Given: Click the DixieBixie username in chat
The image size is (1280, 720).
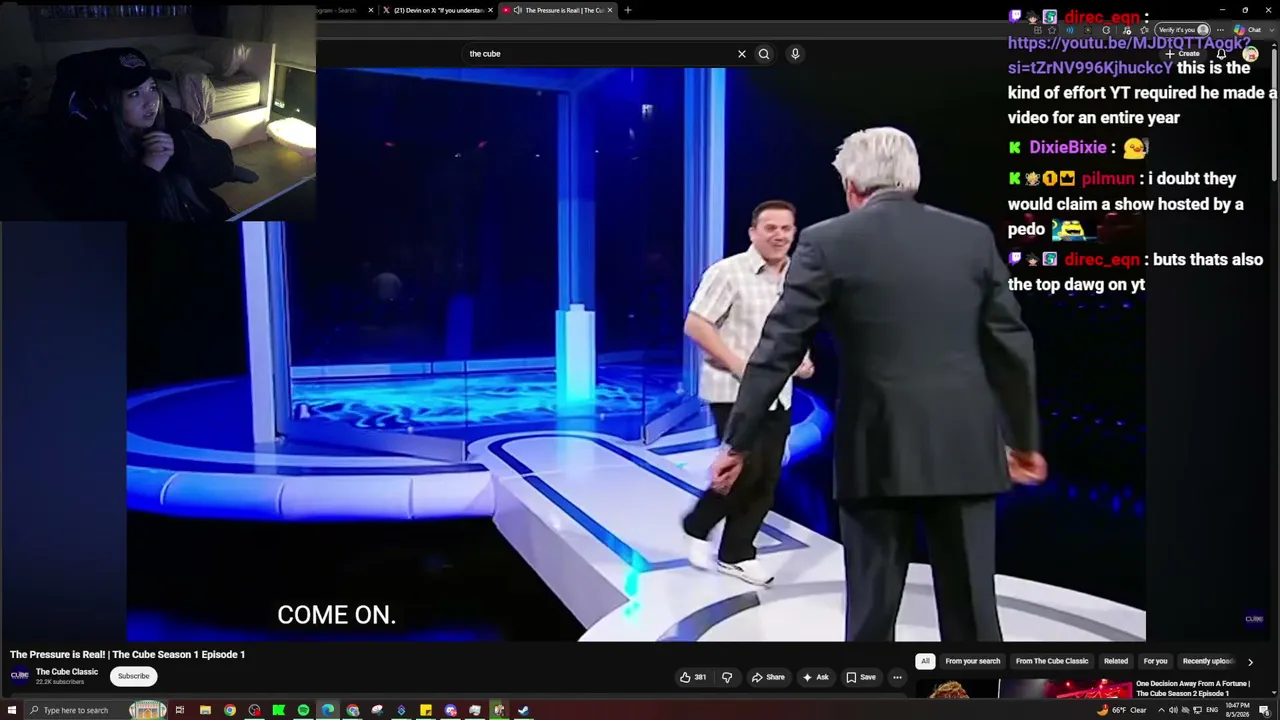Looking at the screenshot, I should click(x=1068, y=147).
